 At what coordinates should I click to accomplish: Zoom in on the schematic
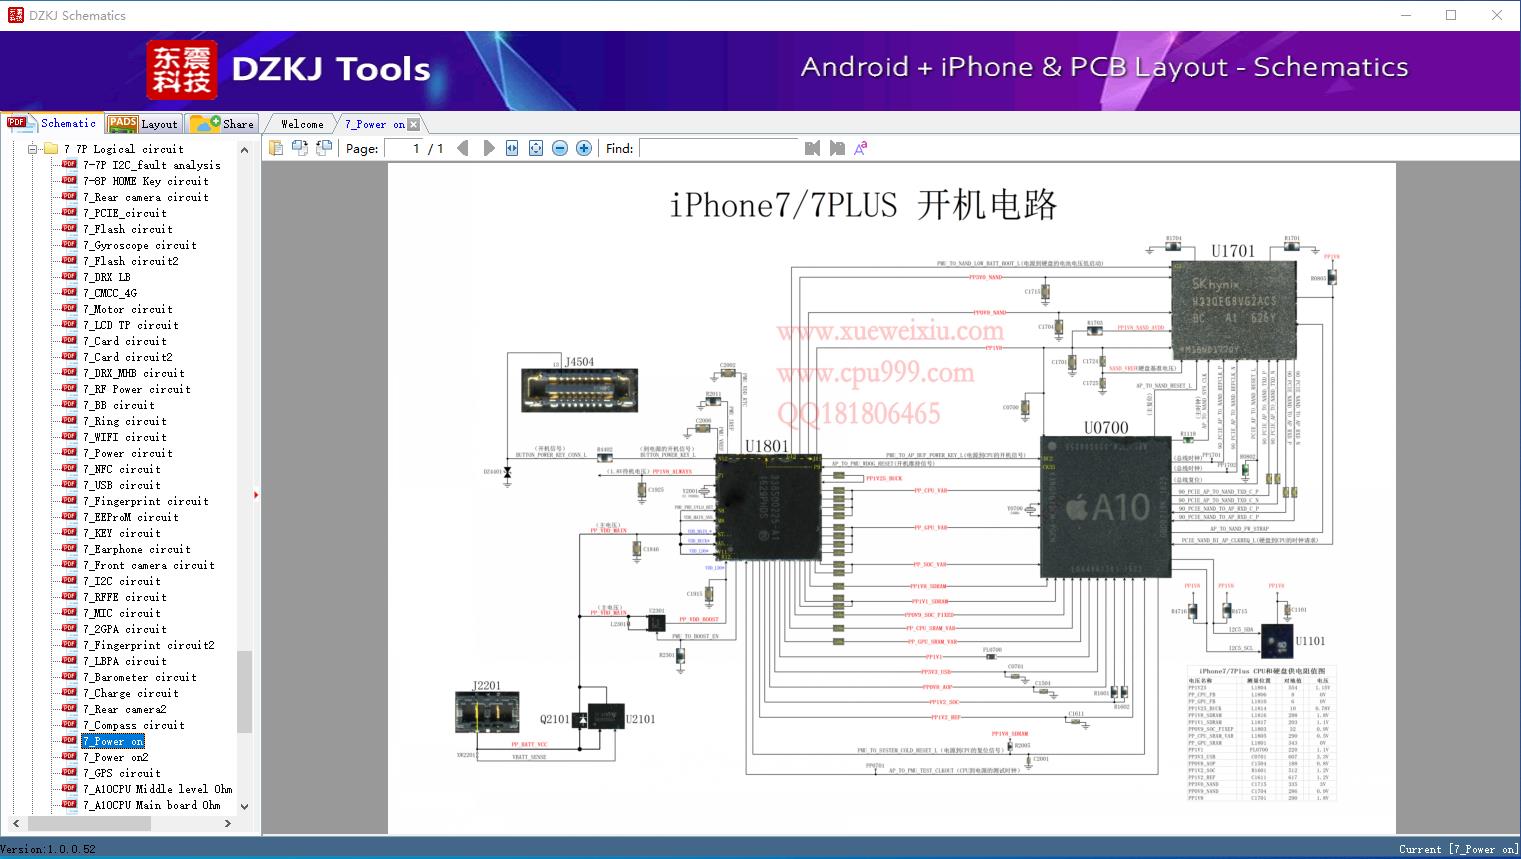[x=584, y=148]
